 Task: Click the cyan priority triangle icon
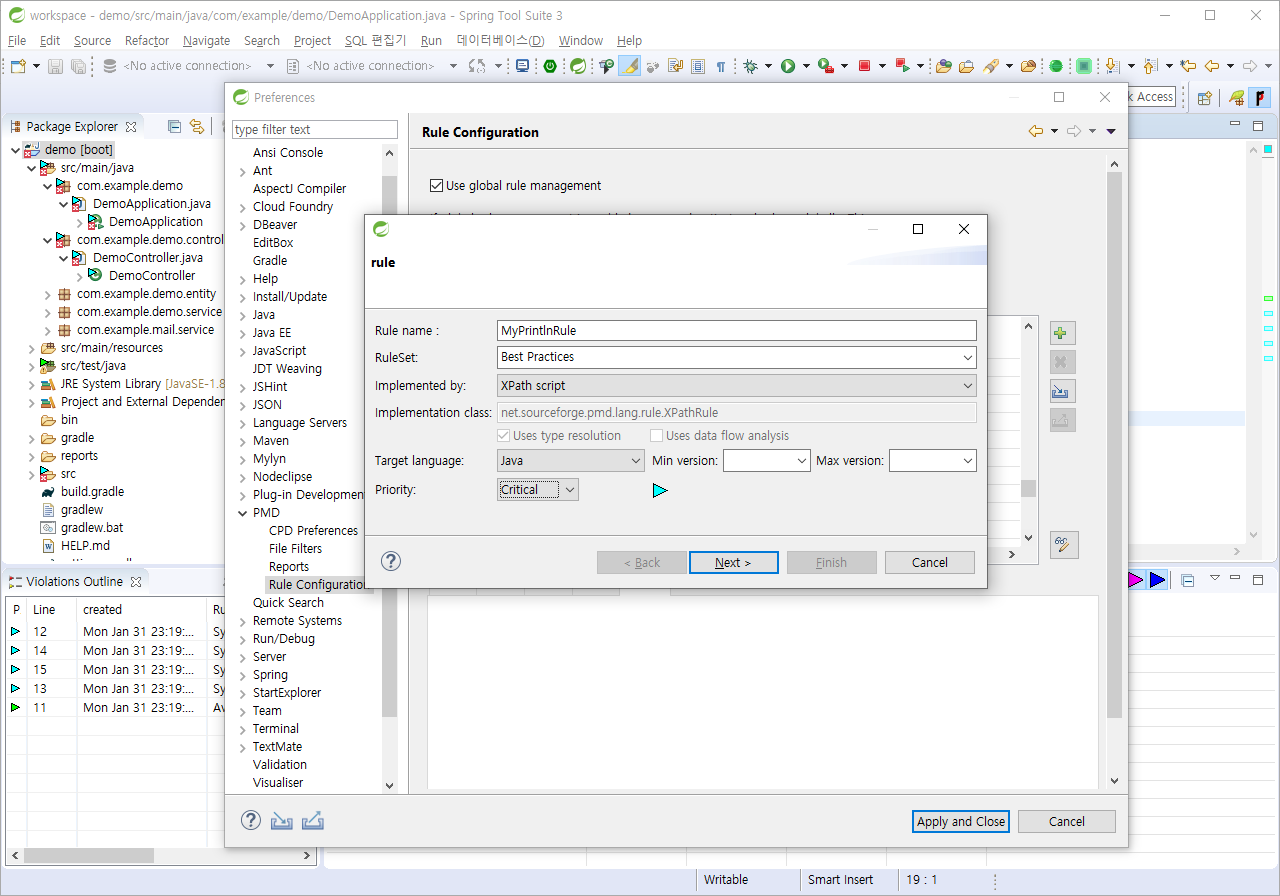pyautogui.click(x=659, y=490)
